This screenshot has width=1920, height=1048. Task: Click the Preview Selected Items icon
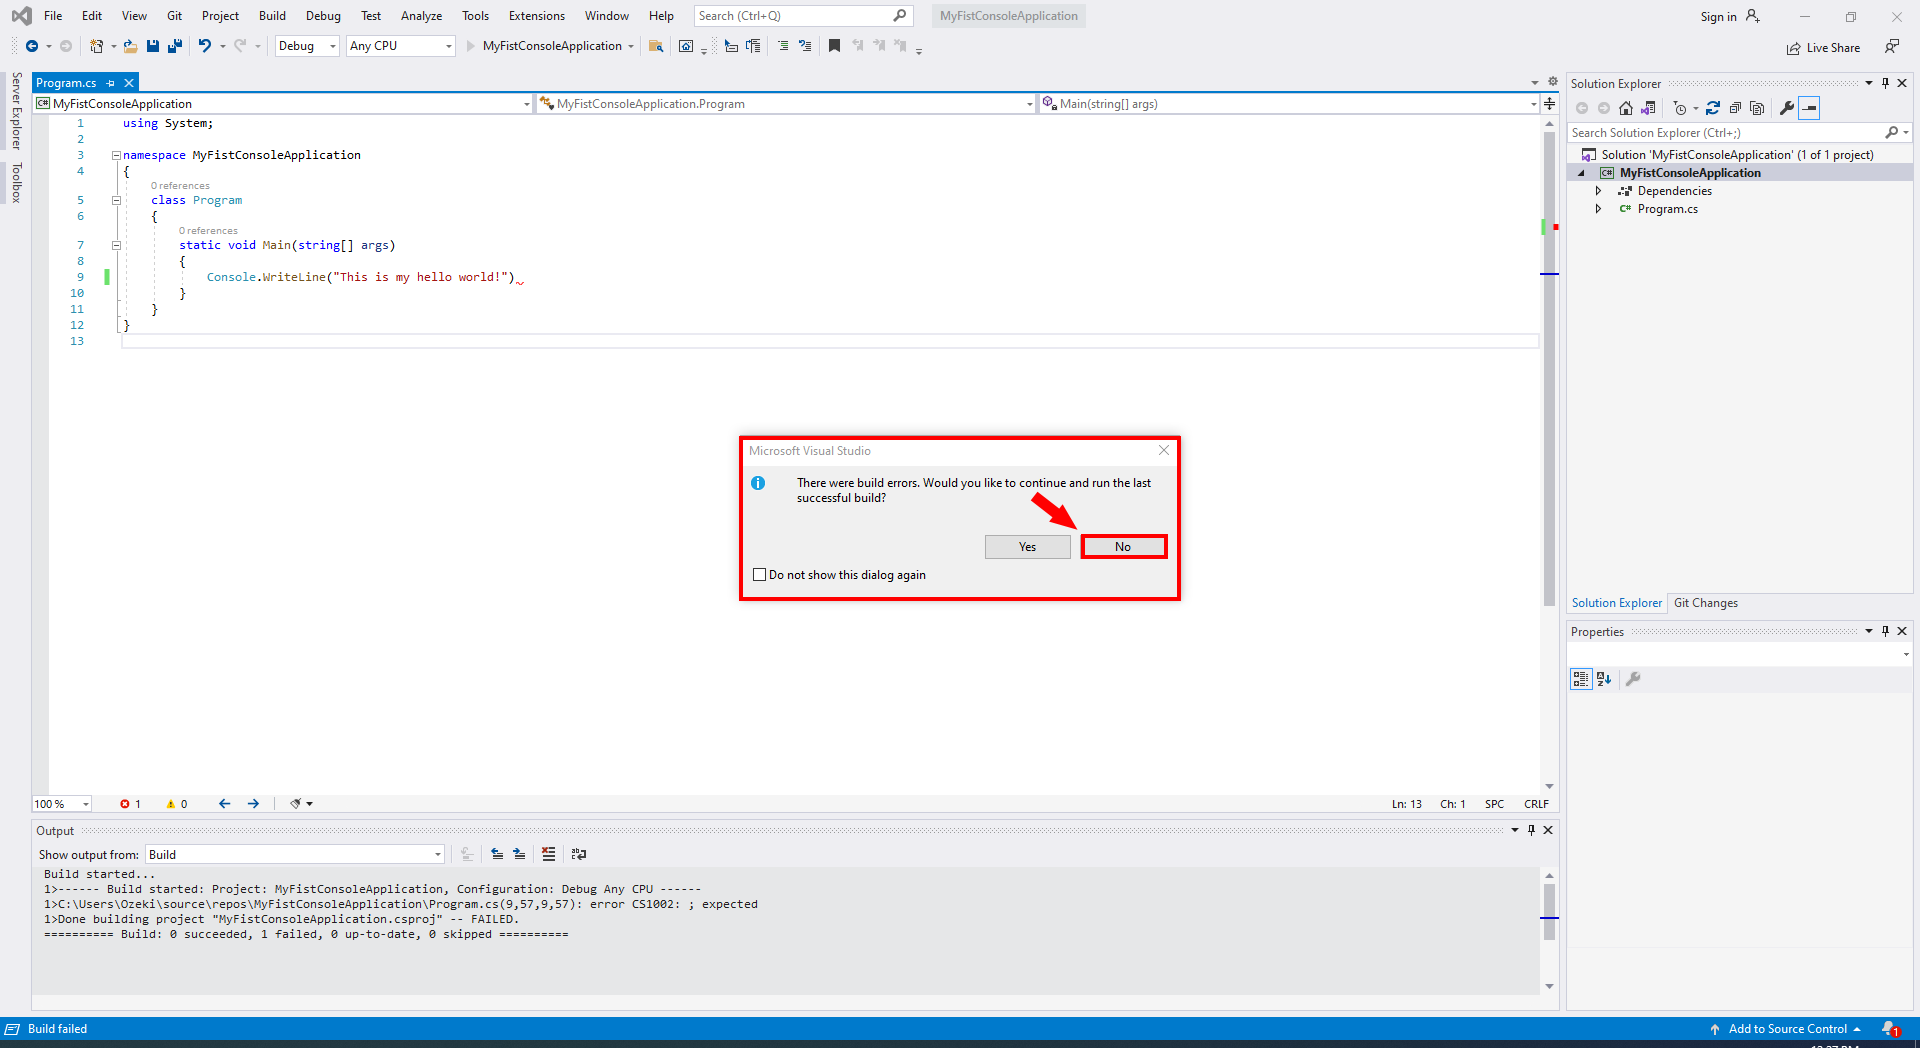[x=1809, y=108]
